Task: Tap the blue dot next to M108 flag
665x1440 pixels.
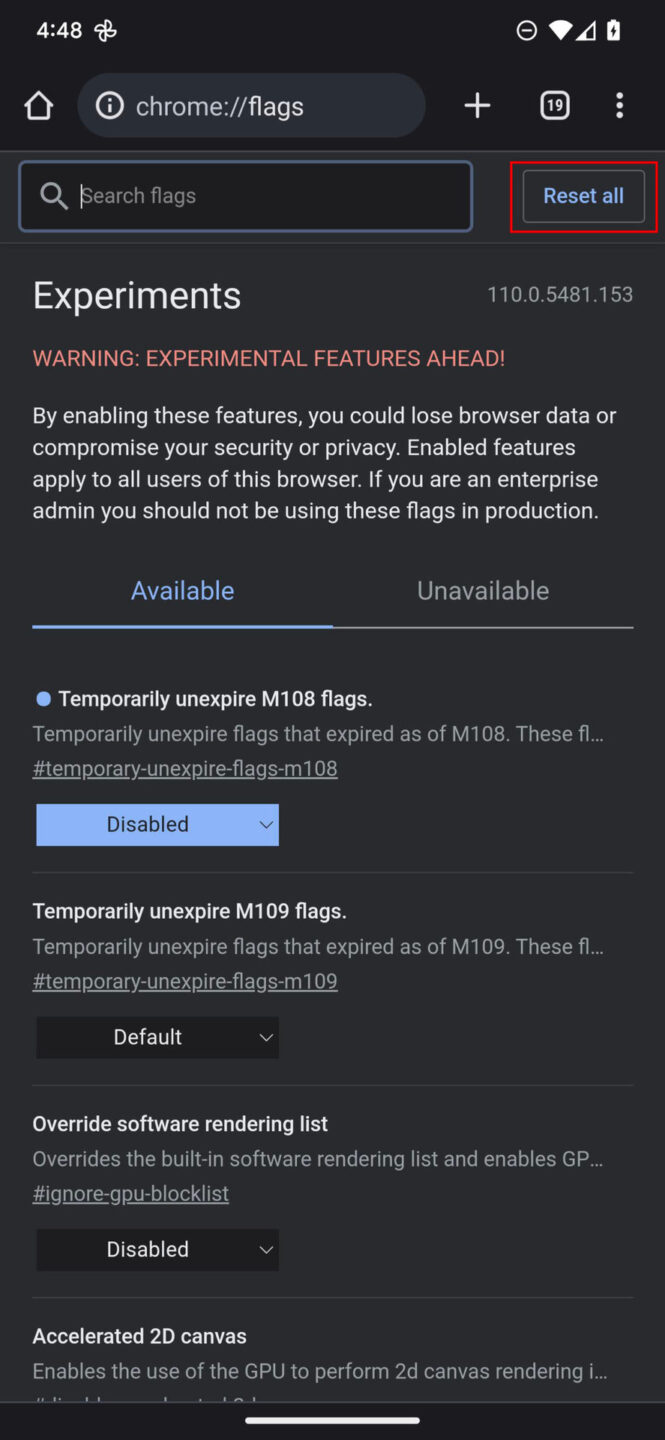Action: (42, 698)
